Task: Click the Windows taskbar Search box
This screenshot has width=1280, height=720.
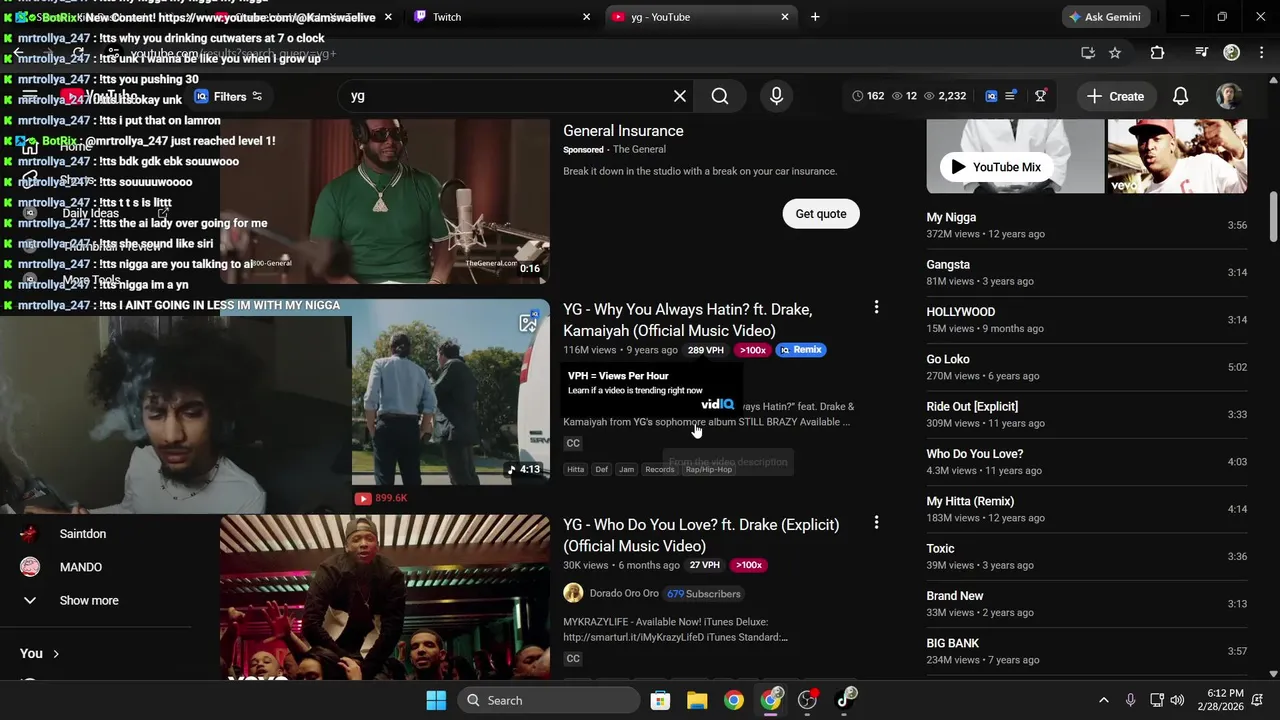Action: tap(549, 700)
